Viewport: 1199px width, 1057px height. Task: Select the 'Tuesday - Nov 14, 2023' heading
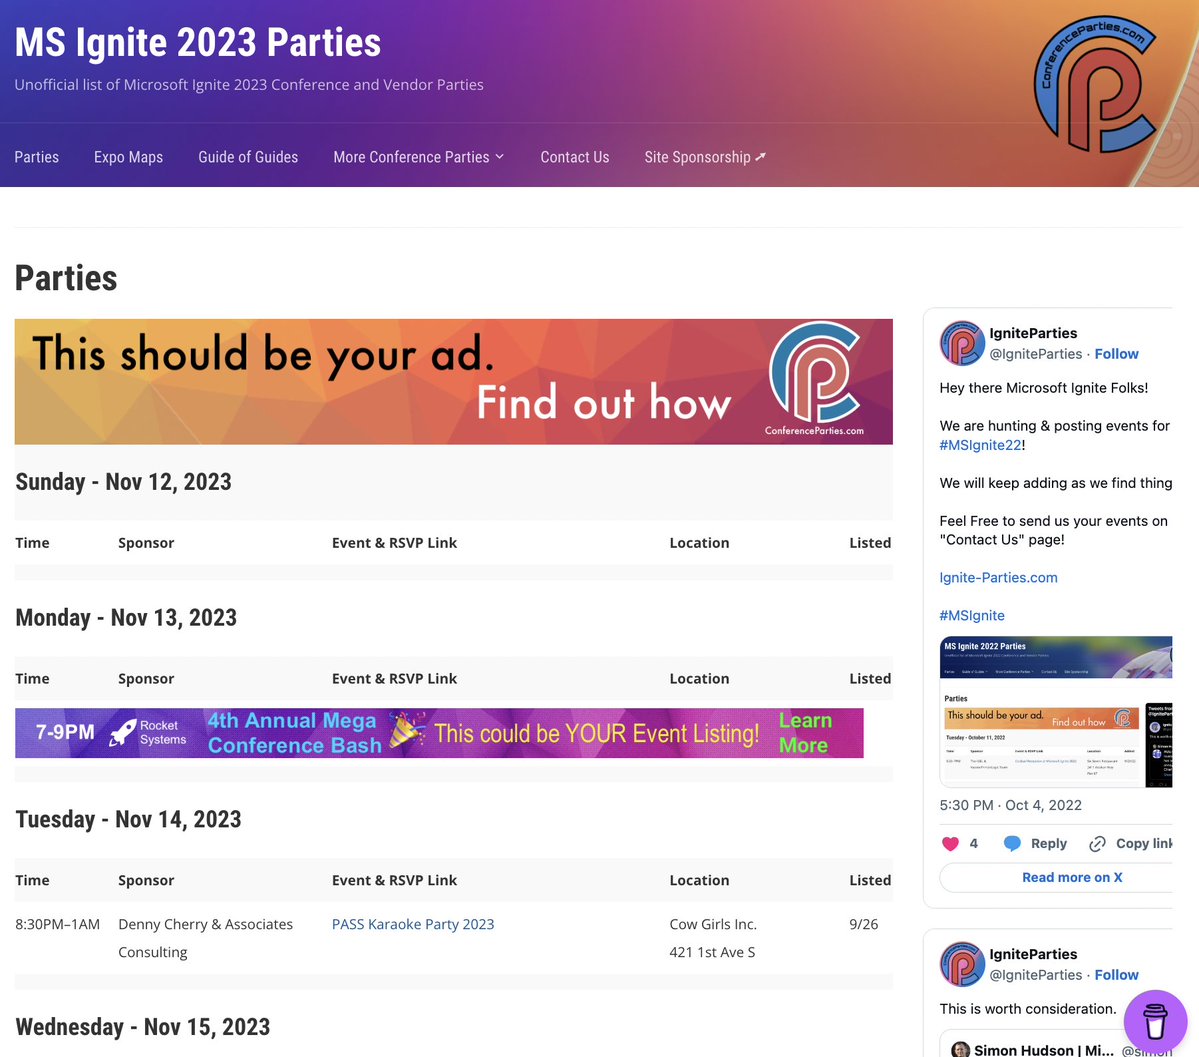click(128, 819)
